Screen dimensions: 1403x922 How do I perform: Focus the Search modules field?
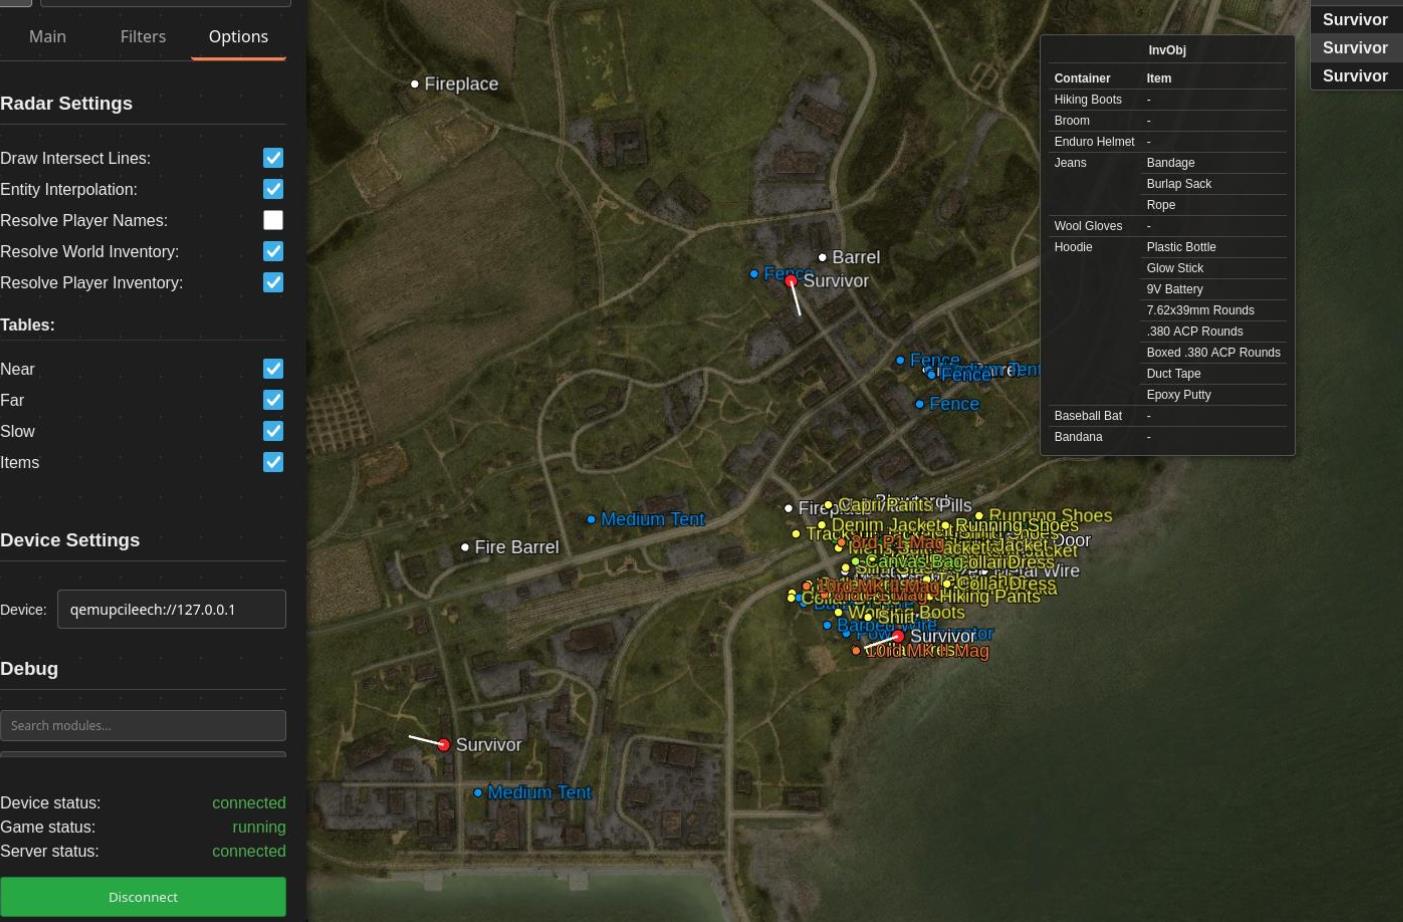pyautogui.click(x=143, y=725)
